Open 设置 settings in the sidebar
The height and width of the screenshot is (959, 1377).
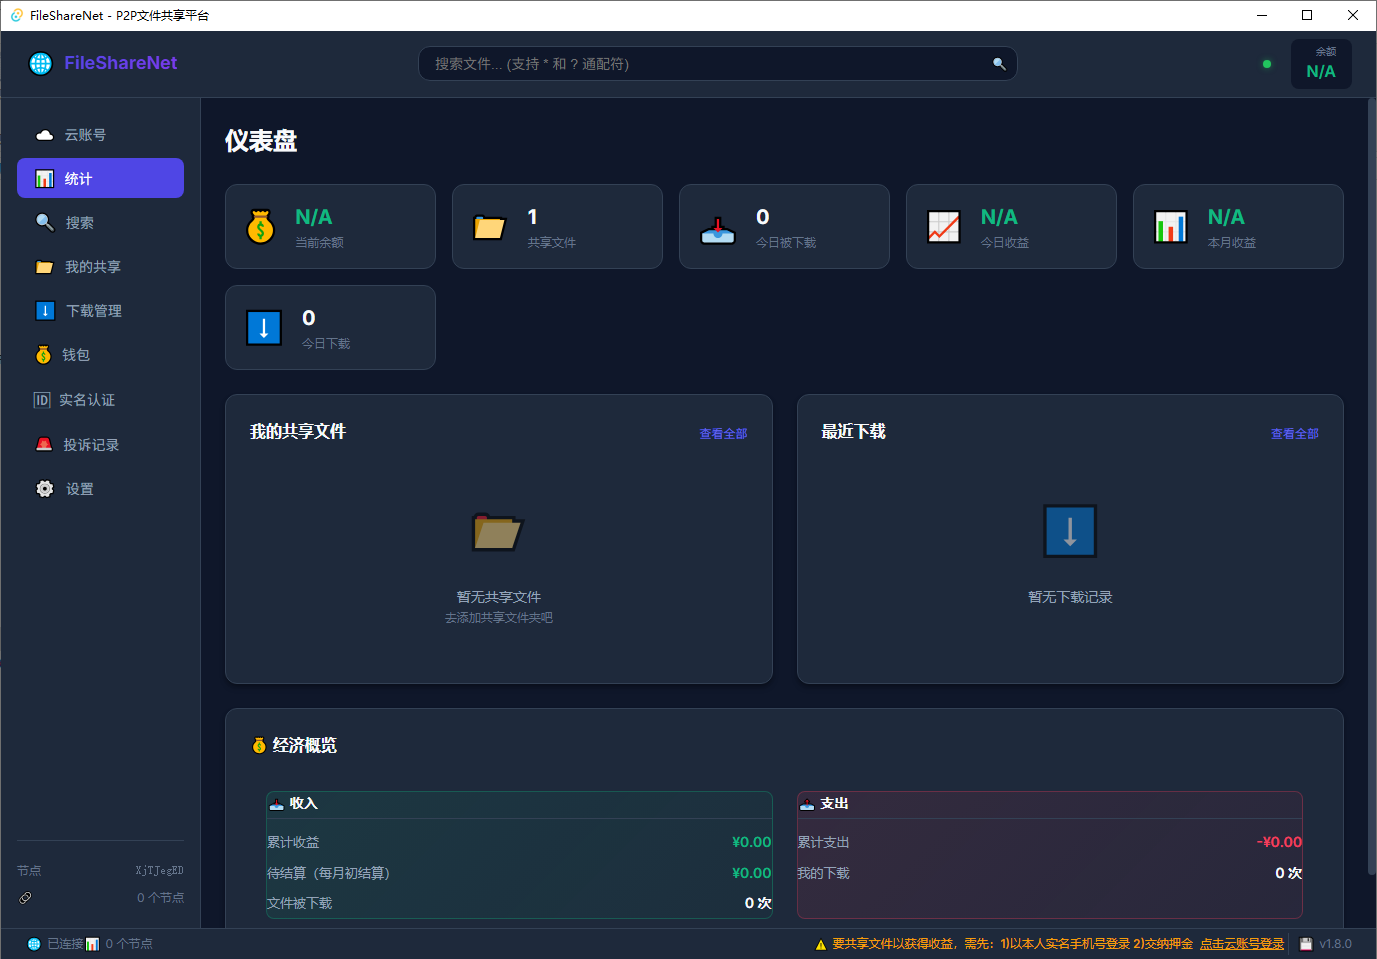point(100,488)
